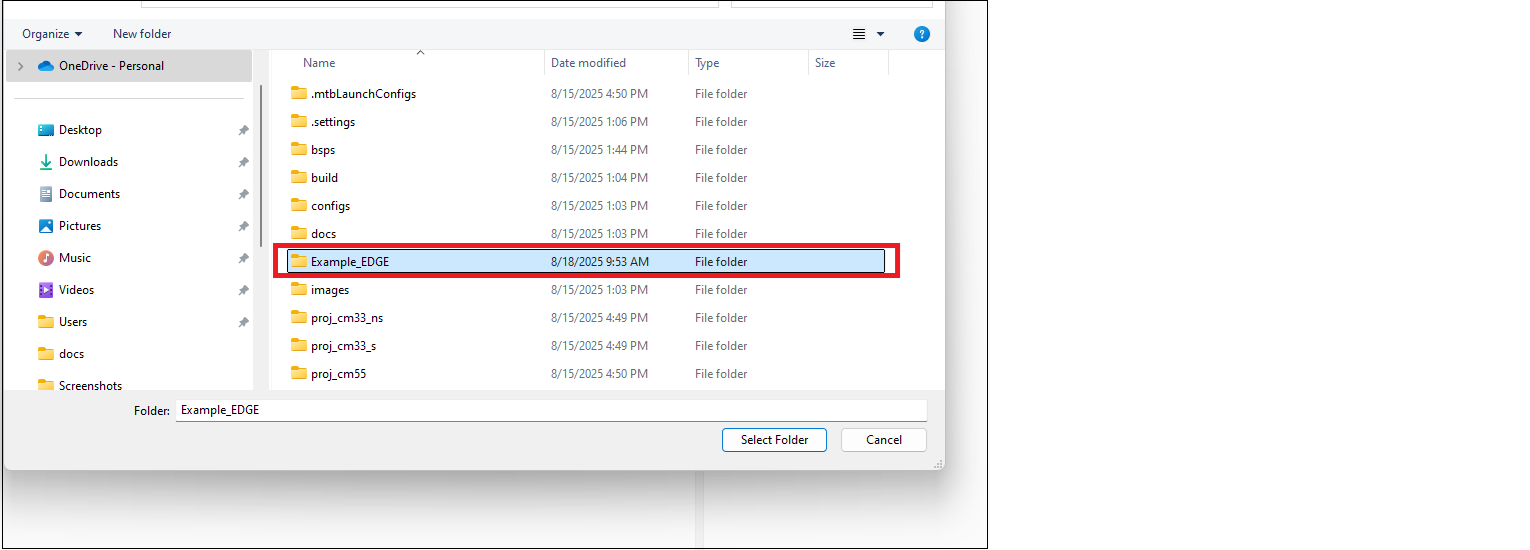Sort list by Name column header
The image size is (1530, 550).
tap(319, 63)
